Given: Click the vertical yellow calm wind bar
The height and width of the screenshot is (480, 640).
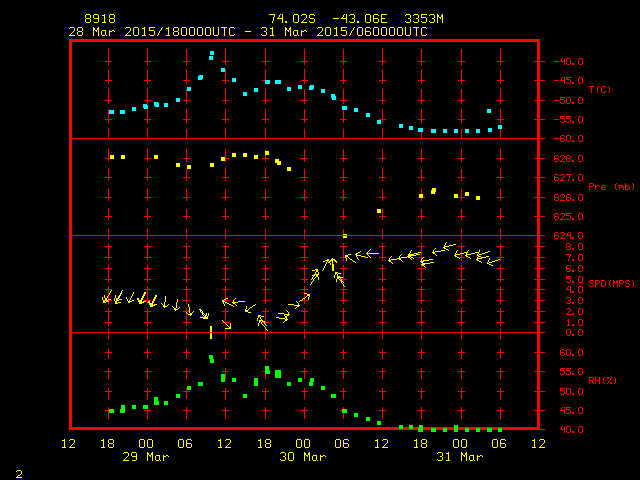Looking at the screenshot, I should (211, 332).
